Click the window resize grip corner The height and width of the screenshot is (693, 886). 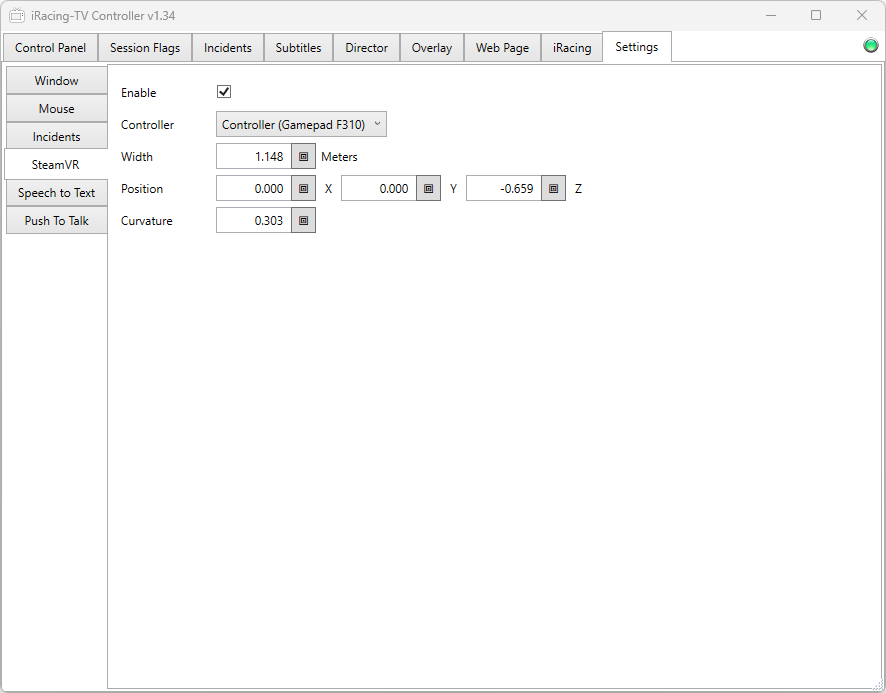[878, 685]
